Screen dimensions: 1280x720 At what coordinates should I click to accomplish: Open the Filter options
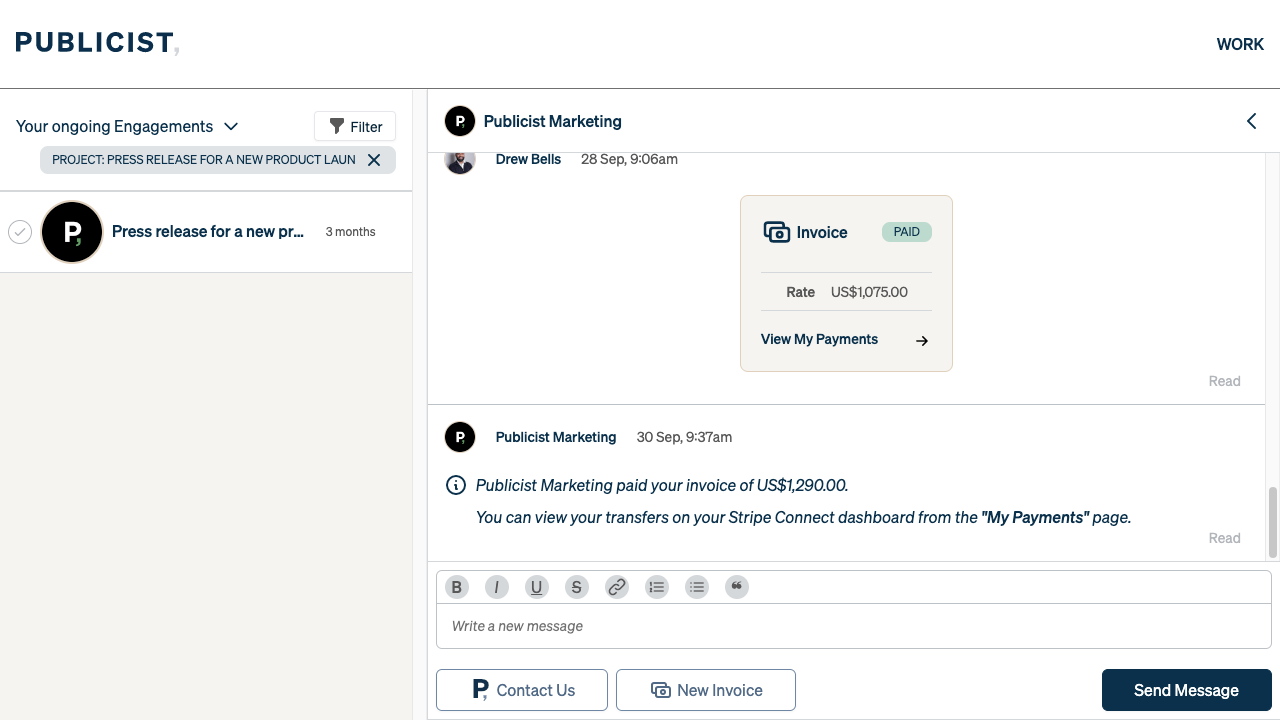pyautogui.click(x=355, y=126)
